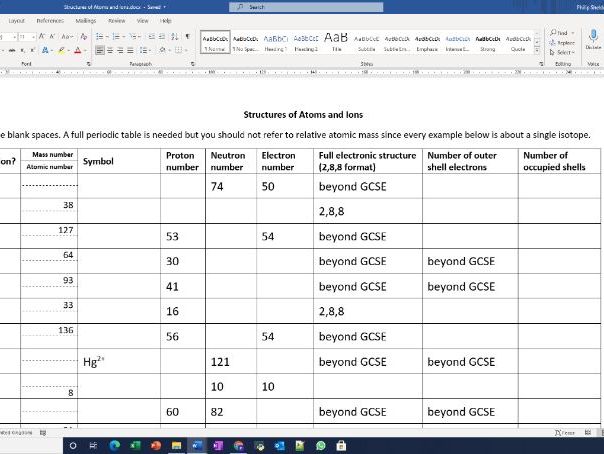Click the Numbering list icon
The height and width of the screenshot is (454, 604).
point(116,37)
